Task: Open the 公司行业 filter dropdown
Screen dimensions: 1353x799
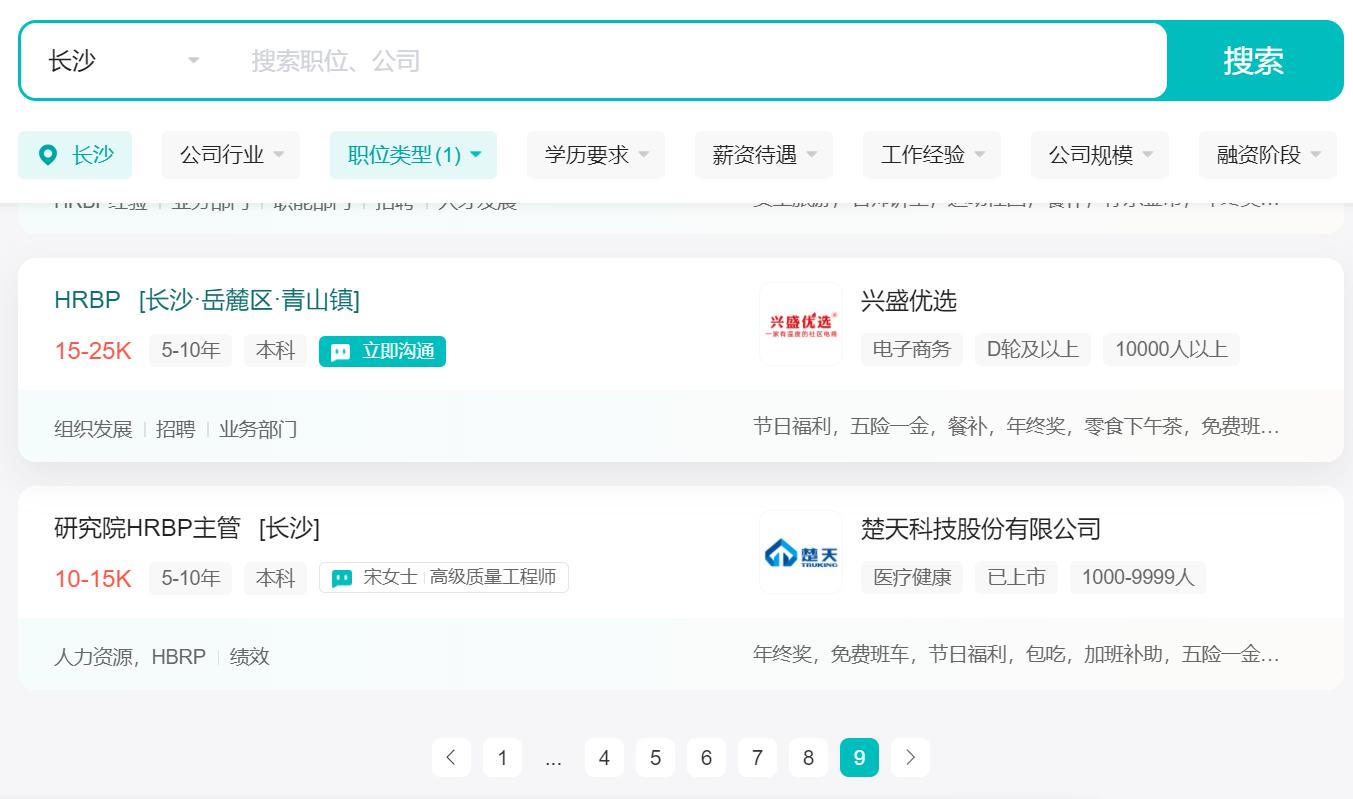Action: pos(231,155)
